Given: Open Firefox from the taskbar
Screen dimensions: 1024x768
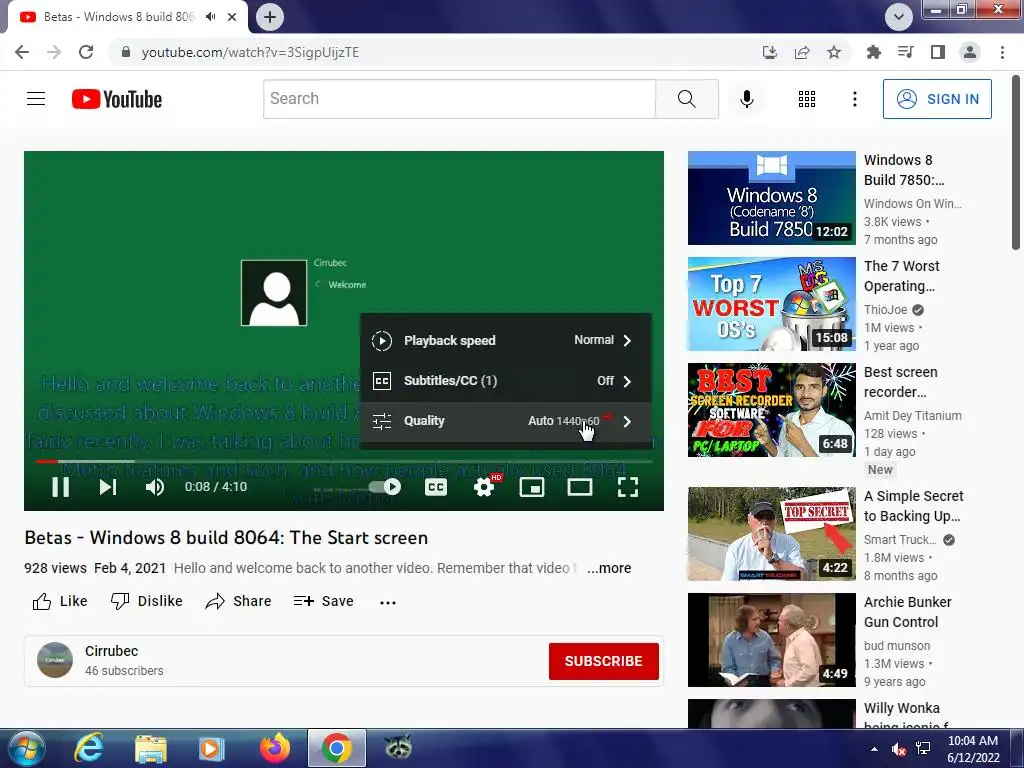Looking at the screenshot, I should (275, 748).
